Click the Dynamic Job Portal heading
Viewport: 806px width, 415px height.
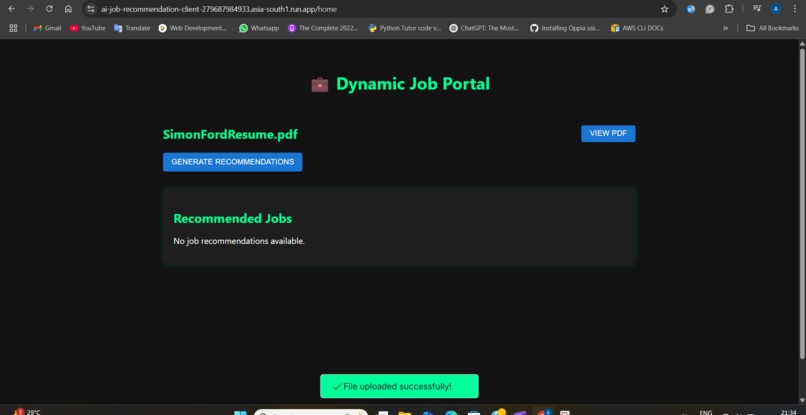[413, 84]
